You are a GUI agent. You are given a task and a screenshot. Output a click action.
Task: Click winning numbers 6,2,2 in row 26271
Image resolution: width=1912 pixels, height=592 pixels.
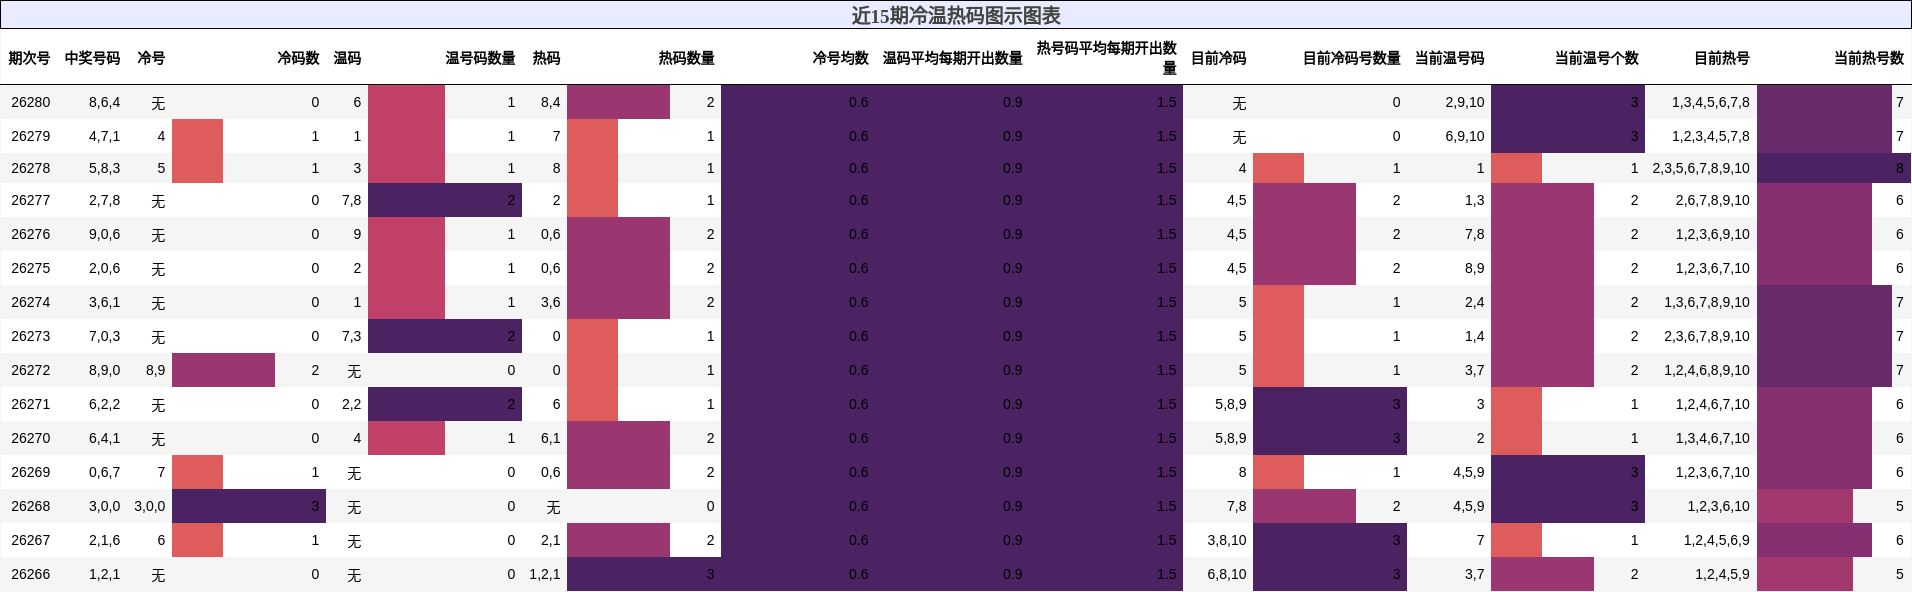(x=104, y=404)
